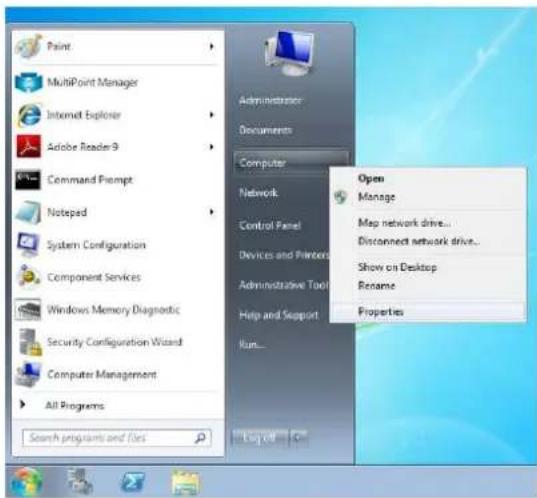Screen dimensions: 537x498
Task: Click the shield icon beside Manage
Action: (x=341, y=197)
